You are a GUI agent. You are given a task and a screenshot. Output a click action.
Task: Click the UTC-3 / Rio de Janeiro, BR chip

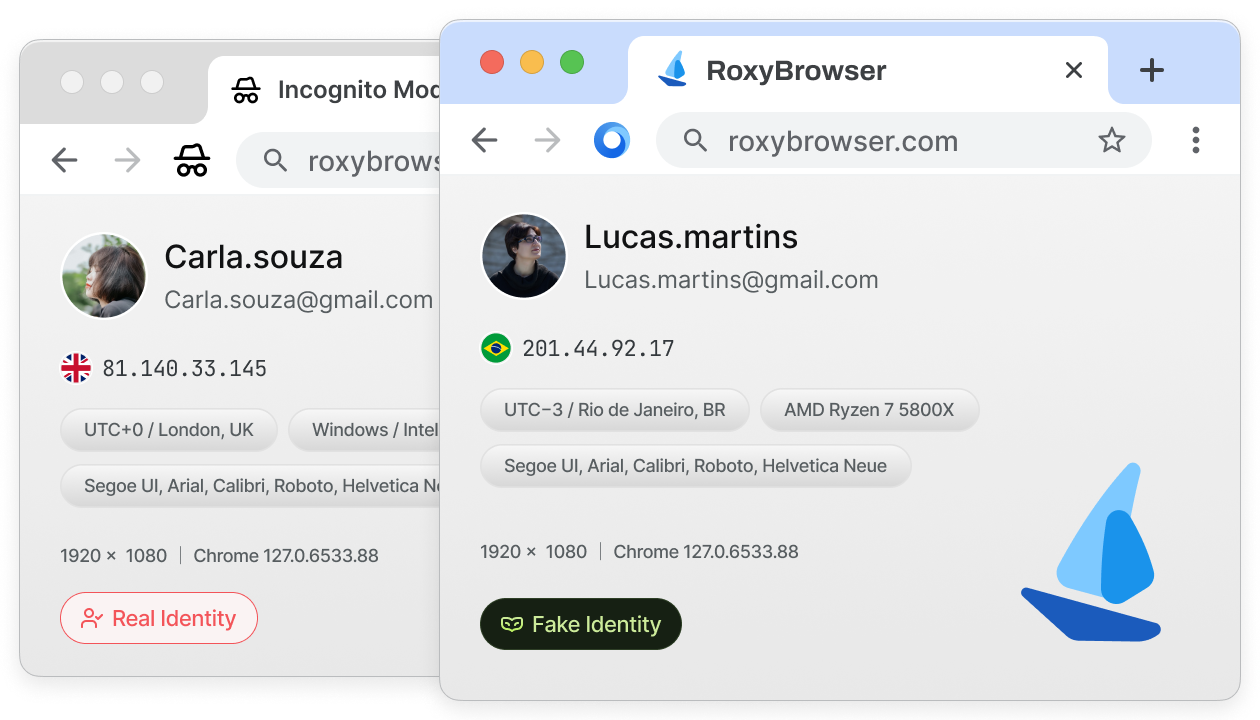tap(615, 410)
